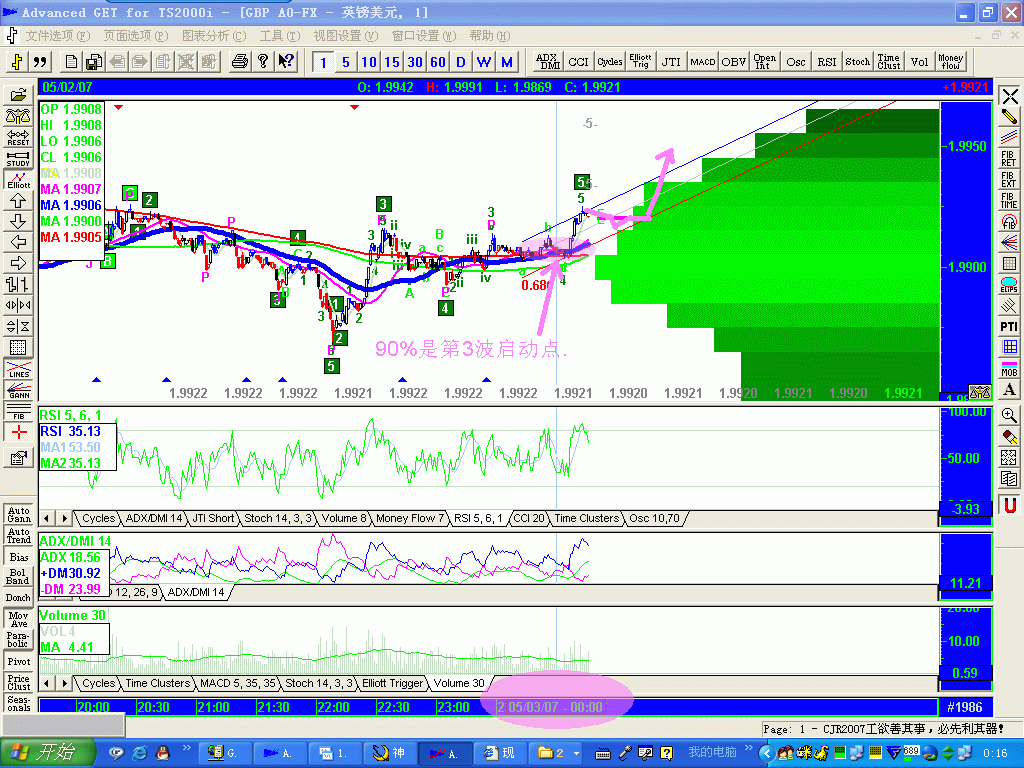Expand the 视图设置 menu
Image resolution: width=1024 pixels, height=768 pixels.
[343, 36]
